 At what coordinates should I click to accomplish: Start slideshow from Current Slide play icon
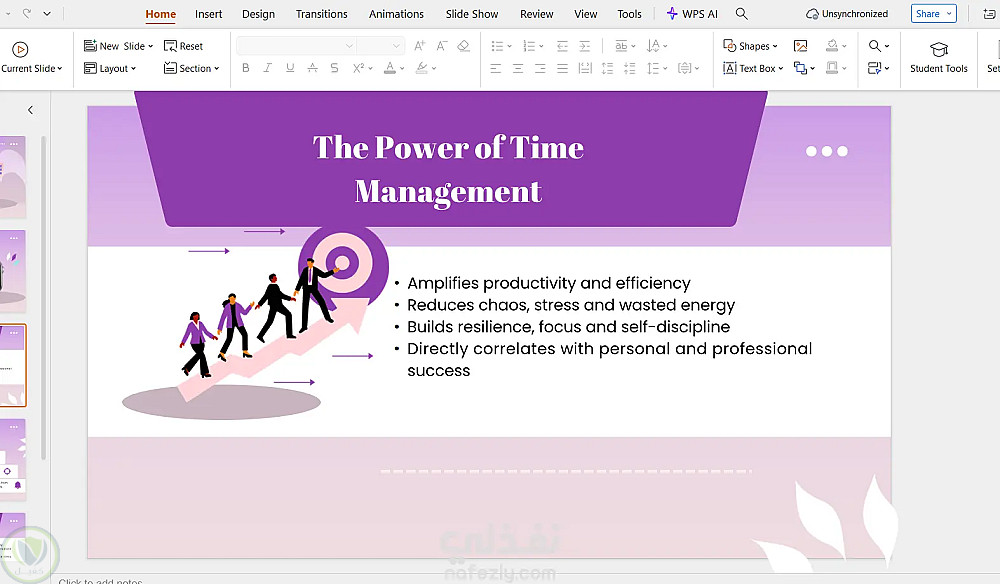20,49
